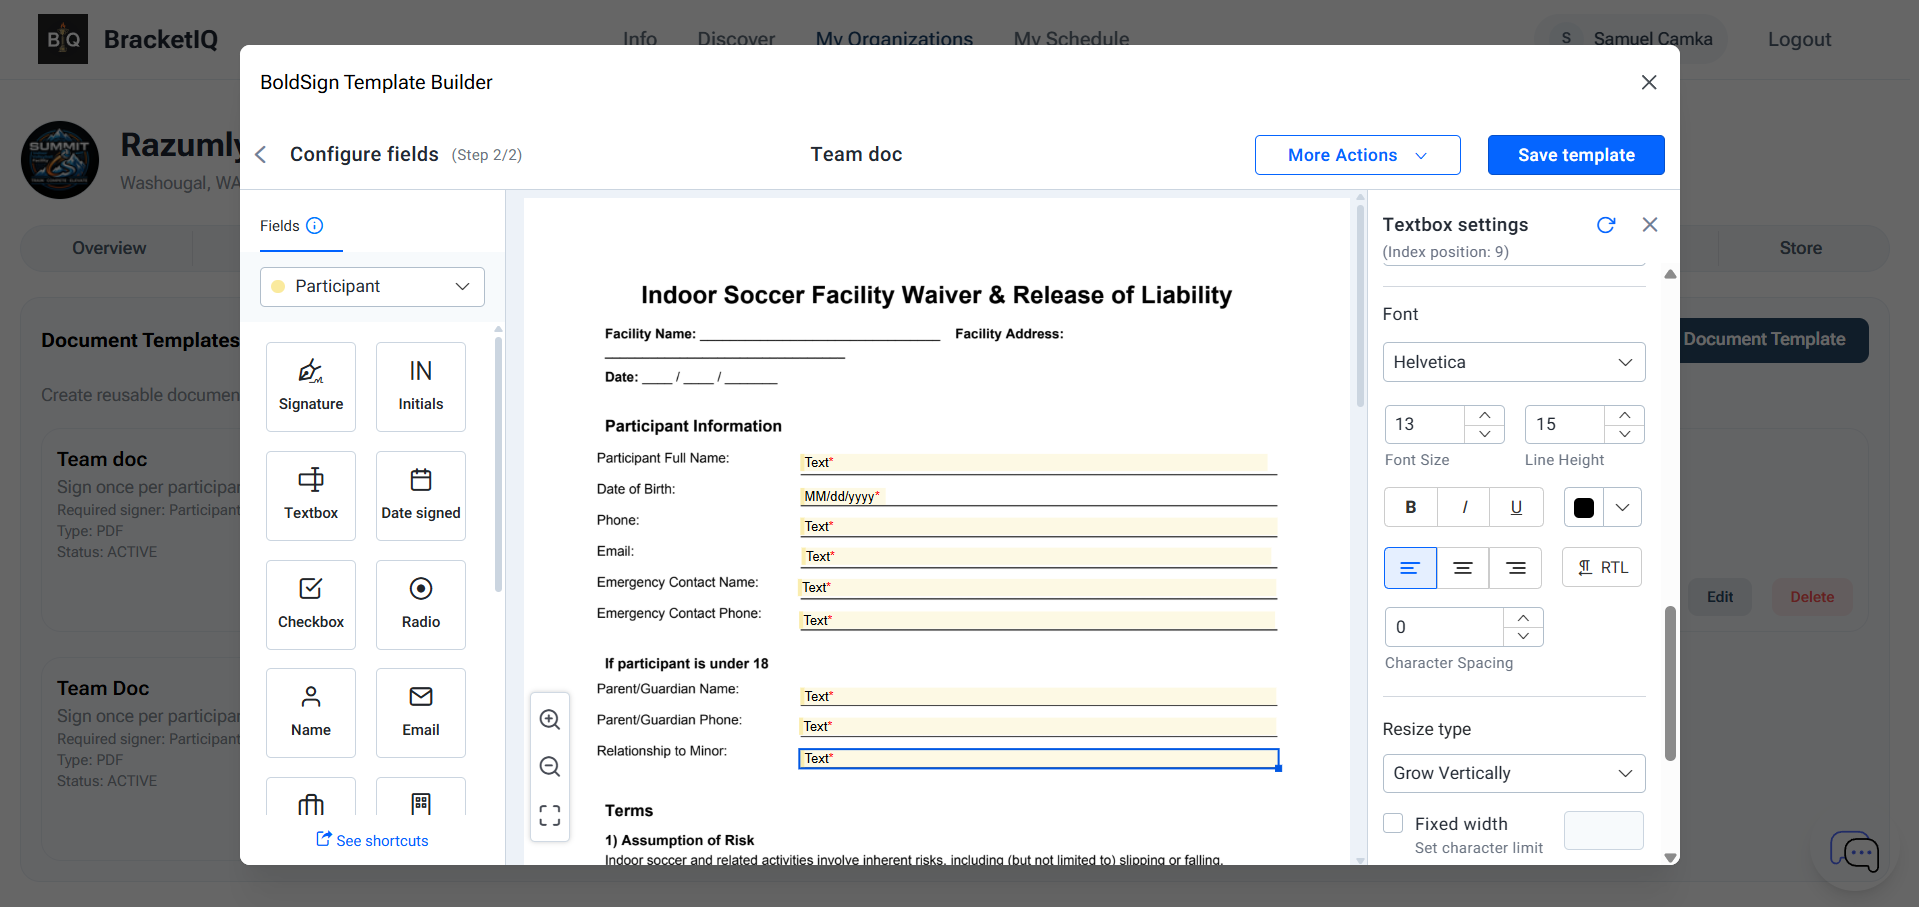Image resolution: width=1919 pixels, height=907 pixels.
Task: Click the zoom in magnifier icon
Action: pyautogui.click(x=550, y=720)
